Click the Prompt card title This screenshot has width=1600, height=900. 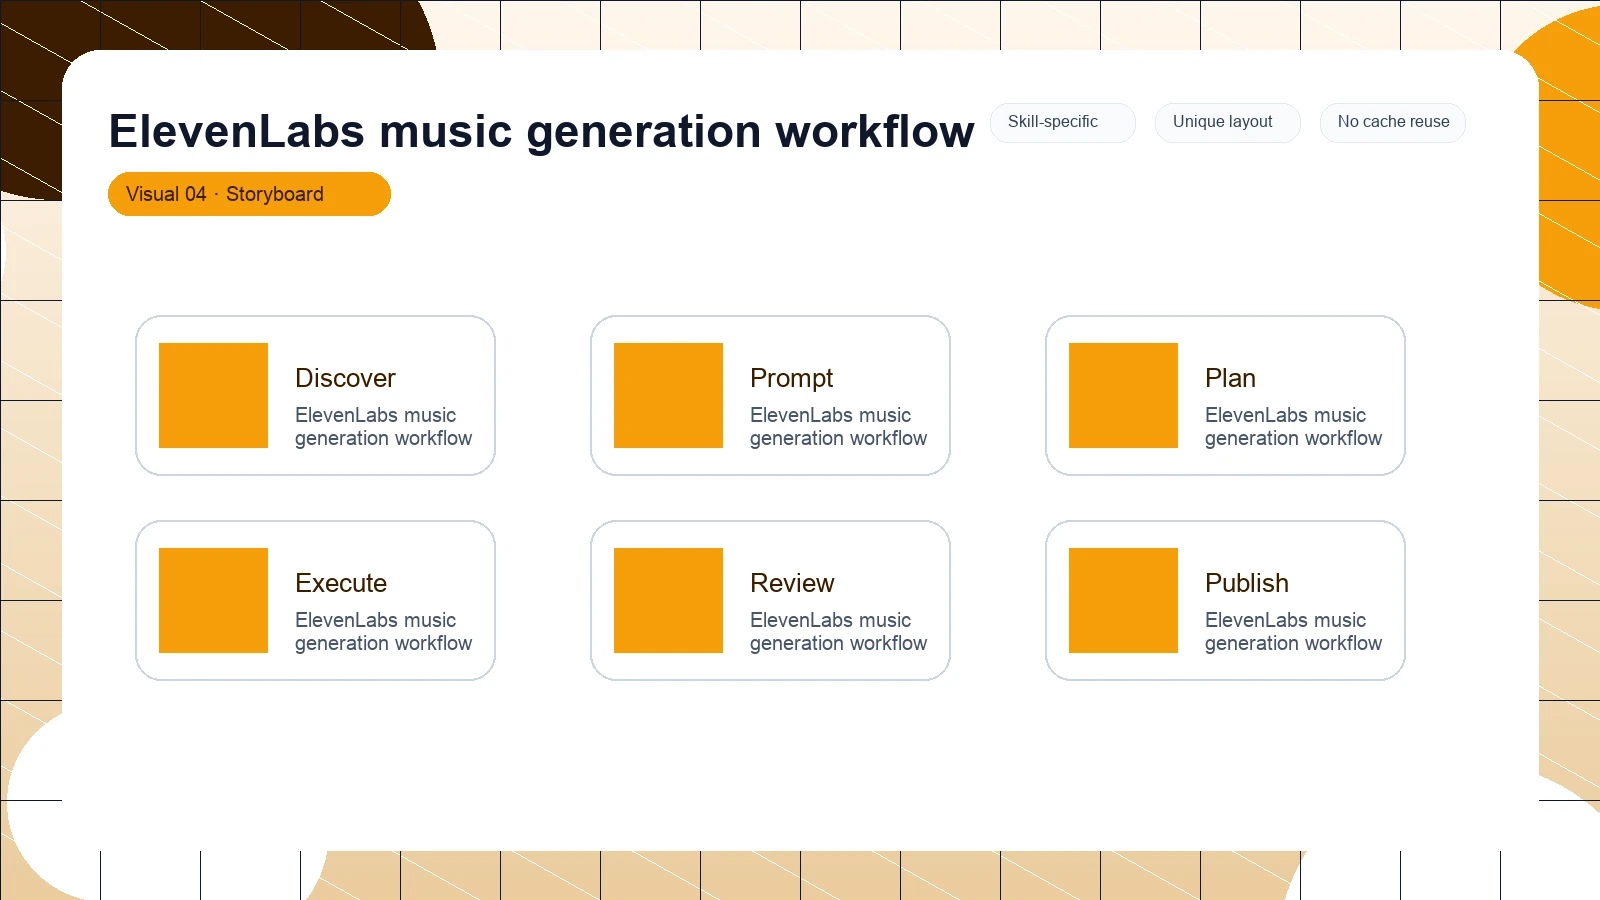click(x=791, y=378)
